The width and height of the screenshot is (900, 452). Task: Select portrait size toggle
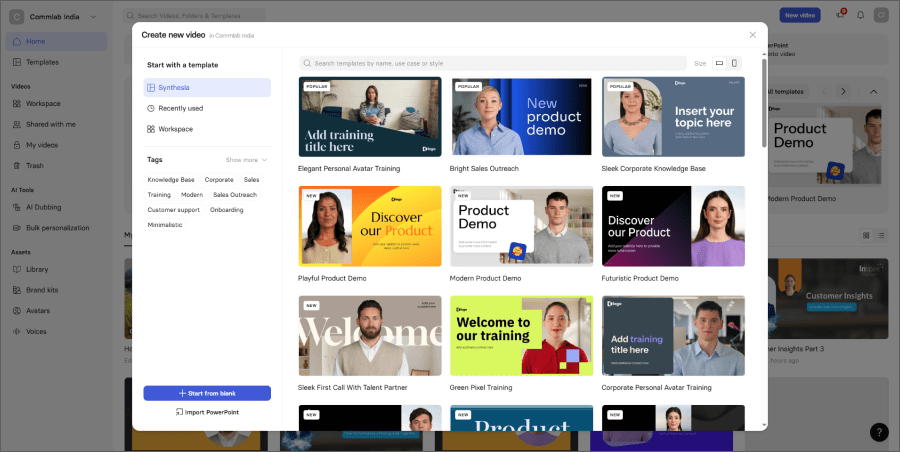(x=734, y=63)
